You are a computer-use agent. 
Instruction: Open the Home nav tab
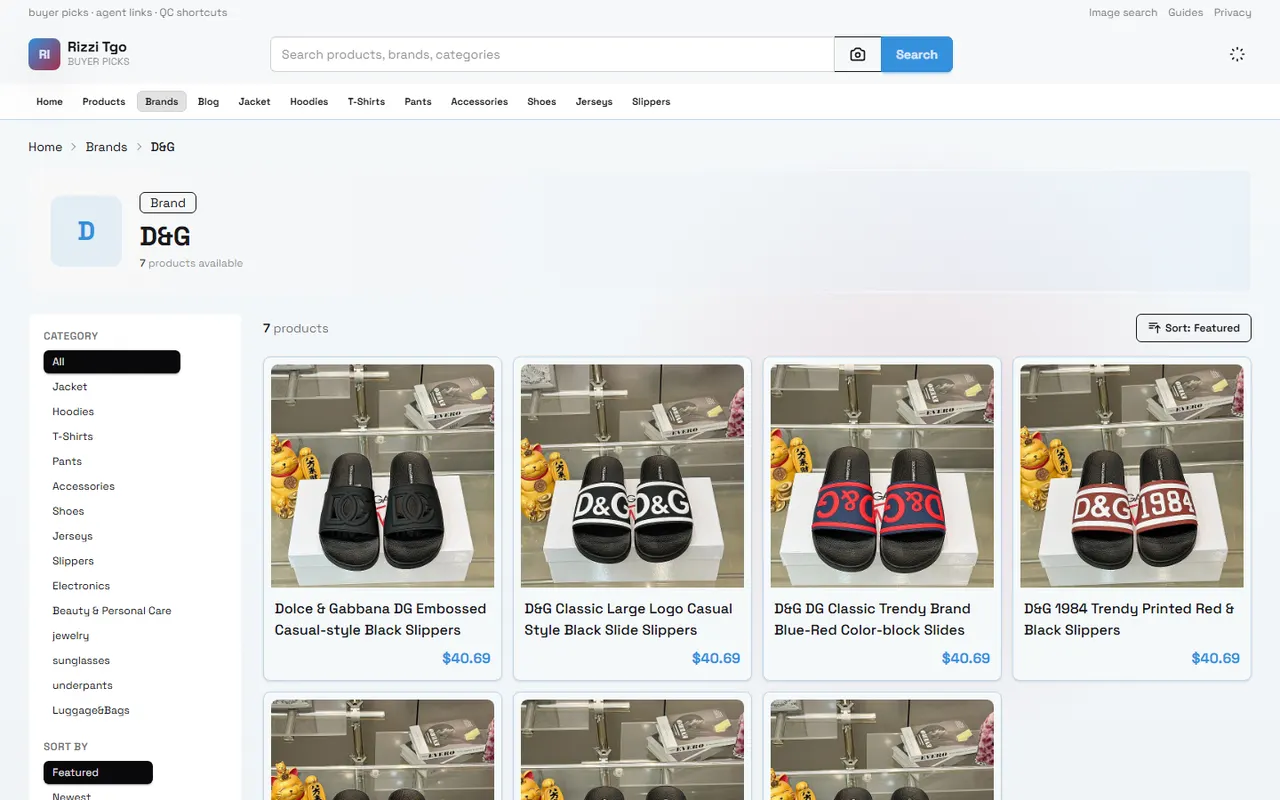50,102
